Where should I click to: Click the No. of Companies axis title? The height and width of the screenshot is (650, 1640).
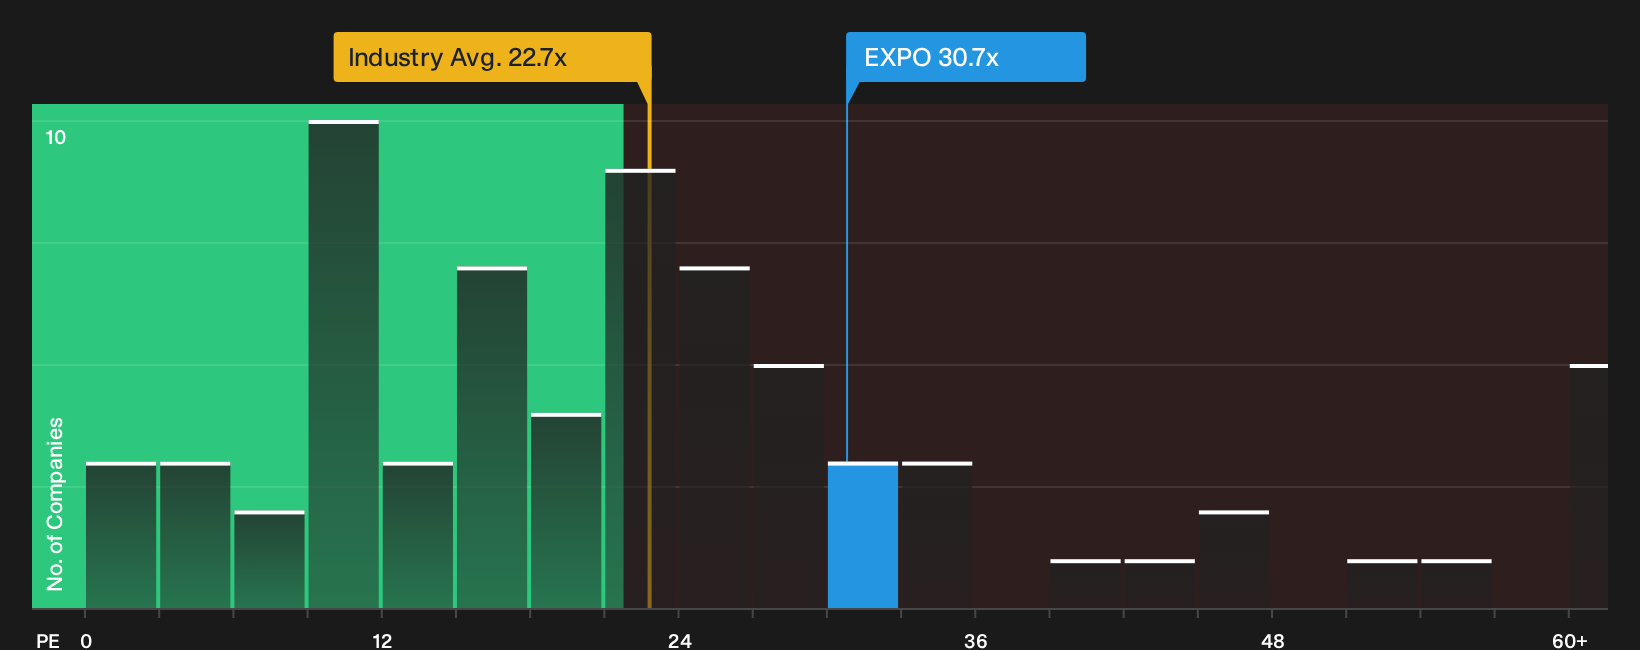[55, 504]
